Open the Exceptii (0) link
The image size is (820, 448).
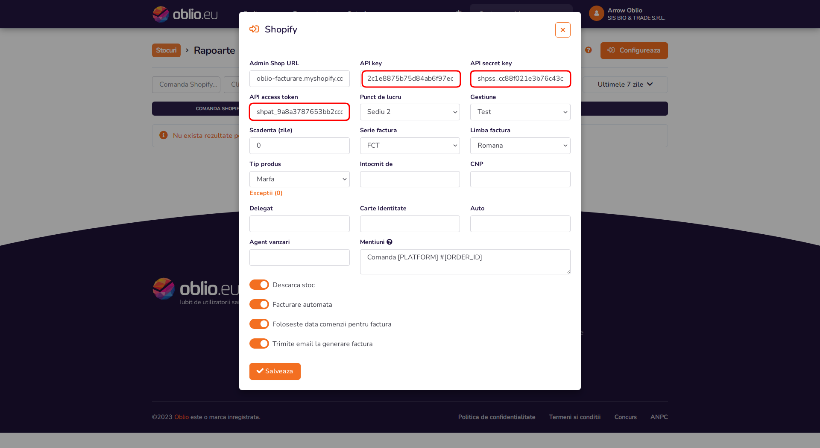click(x=266, y=193)
